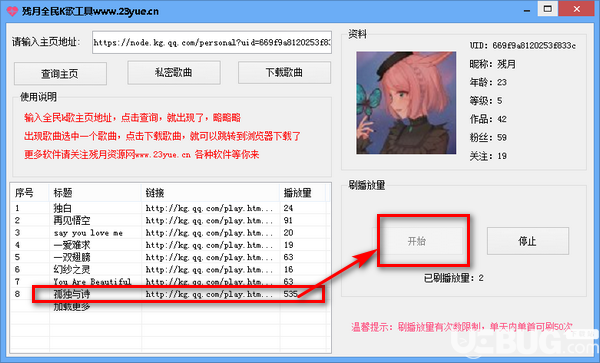Select the song row 独白

coord(170,208)
